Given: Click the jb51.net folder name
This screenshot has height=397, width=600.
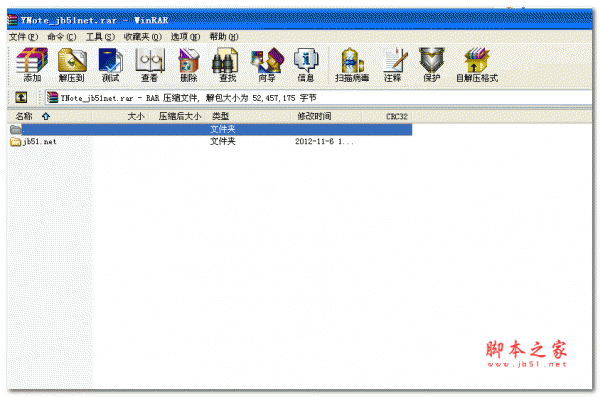Looking at the screenshot, I should [x=40, y=142].
